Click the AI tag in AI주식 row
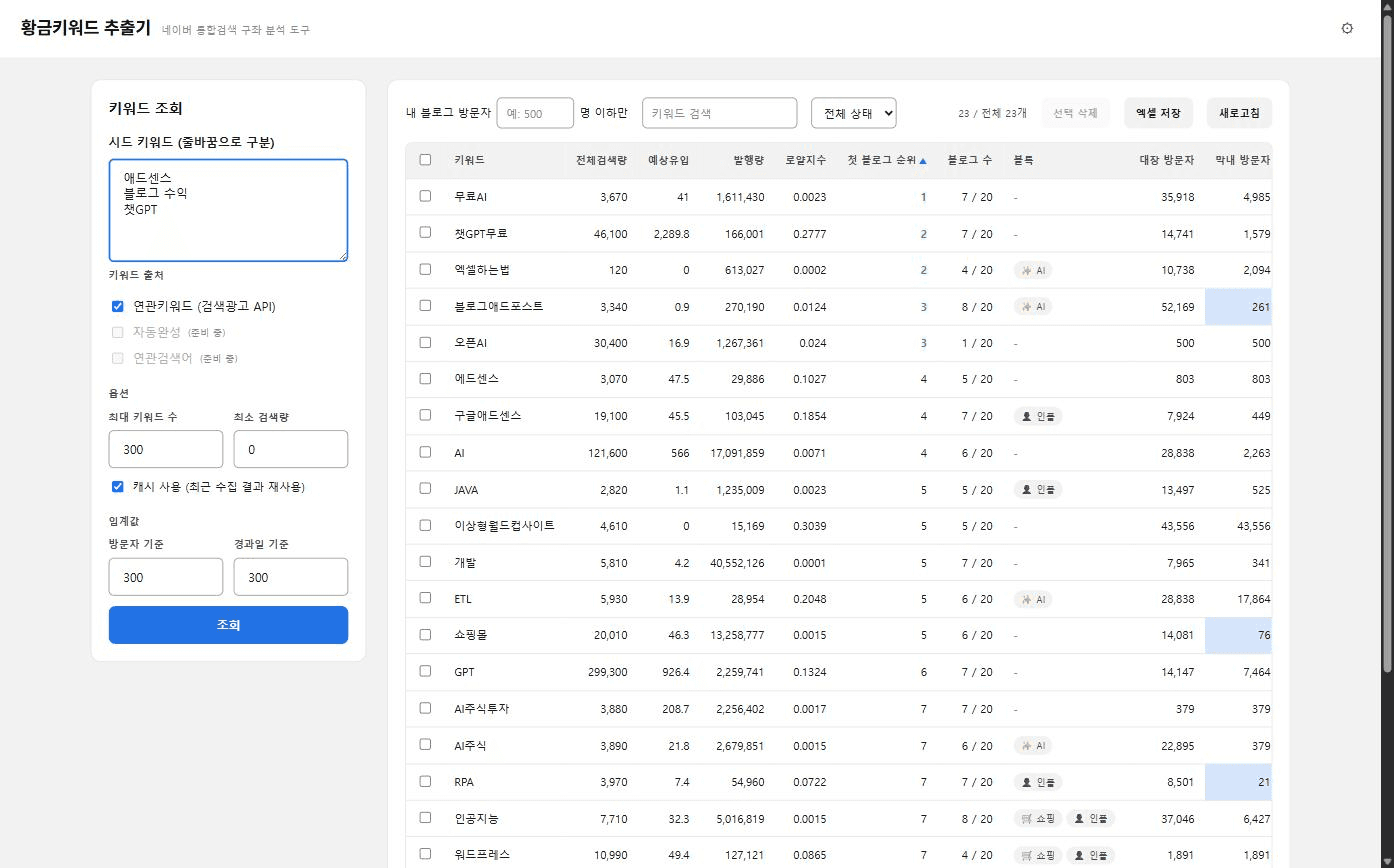The image size is (1394, 868). [1033, 746]
